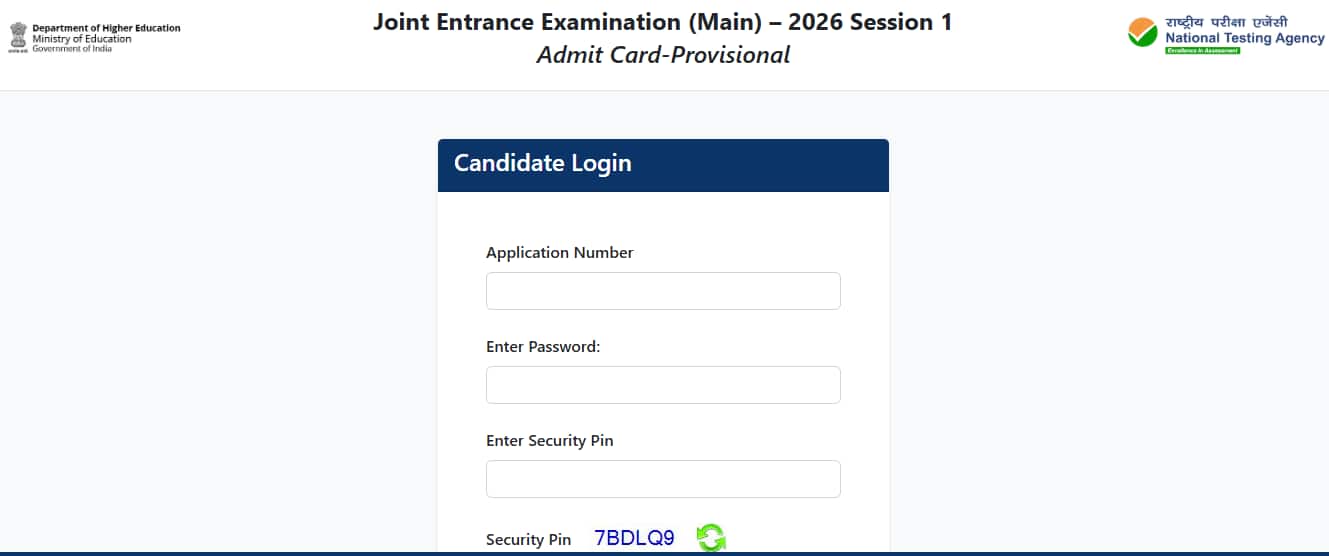1329x556 pixels.
Task: Click the green "Excellence in Assessment" tag
Action: (1202, 50)
